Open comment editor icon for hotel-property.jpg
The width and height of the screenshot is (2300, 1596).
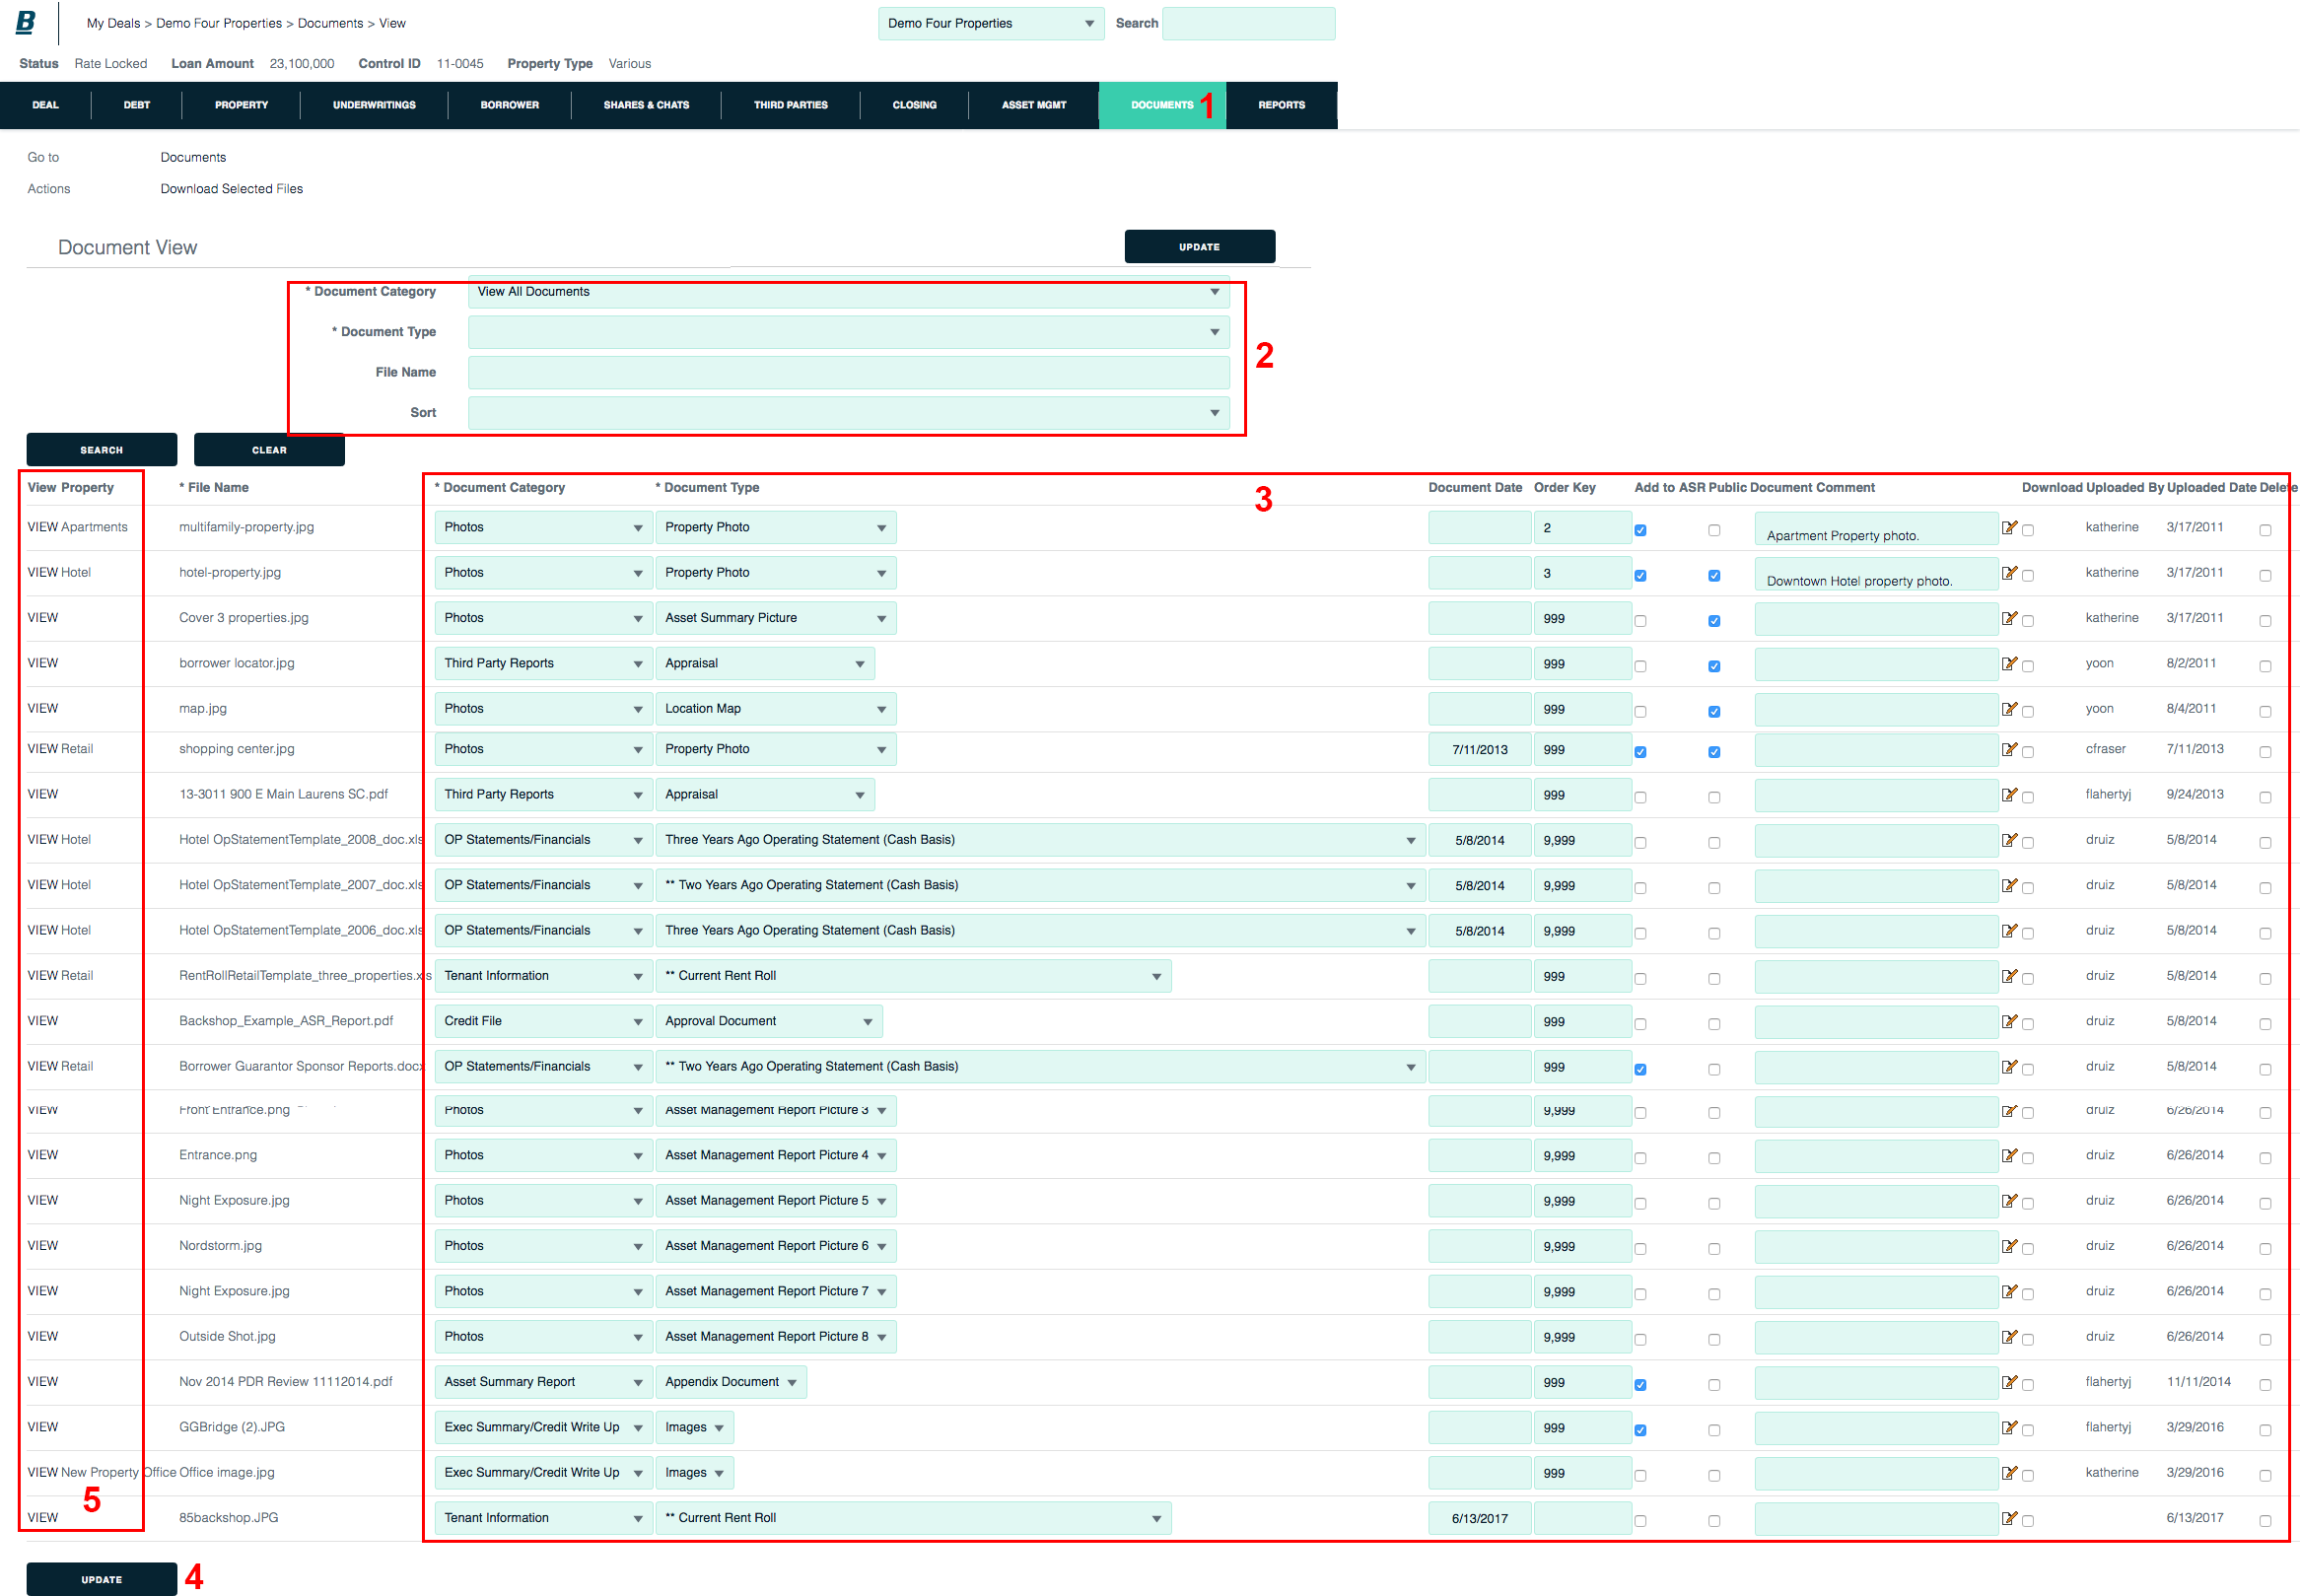tap(2009, 573)
